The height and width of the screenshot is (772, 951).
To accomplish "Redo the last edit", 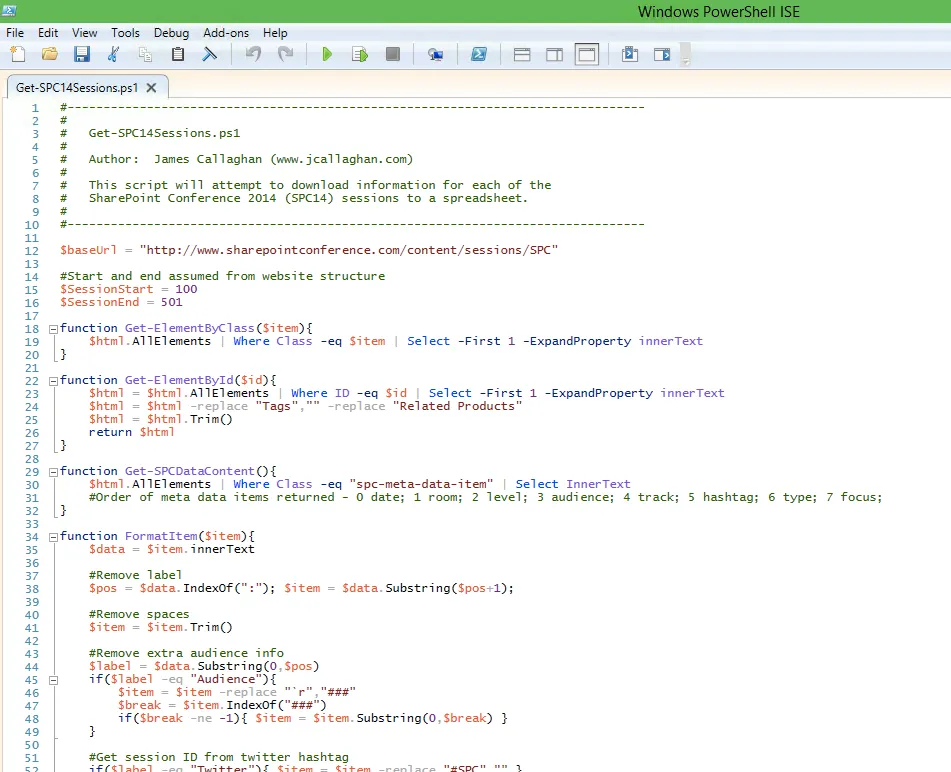I will (x=285, y=54).
